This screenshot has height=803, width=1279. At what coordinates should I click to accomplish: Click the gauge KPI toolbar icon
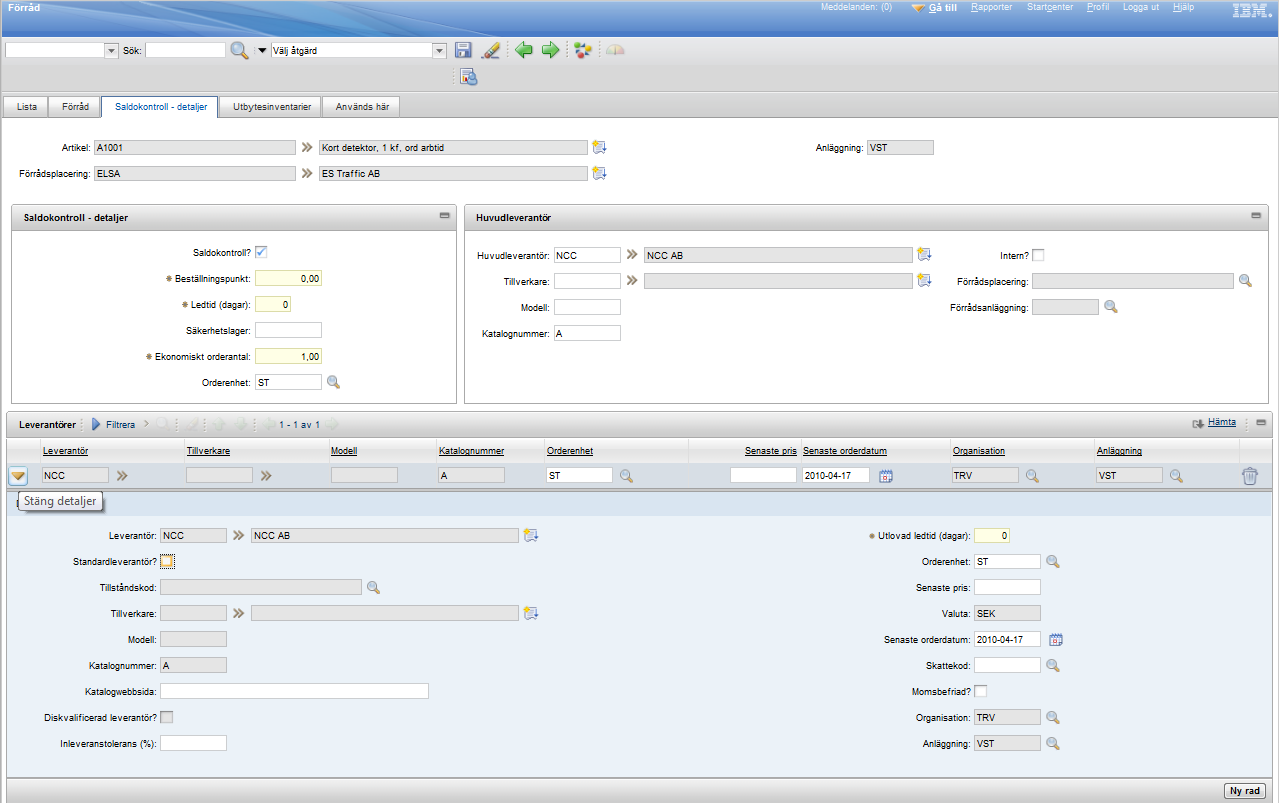tap(615, 50)
